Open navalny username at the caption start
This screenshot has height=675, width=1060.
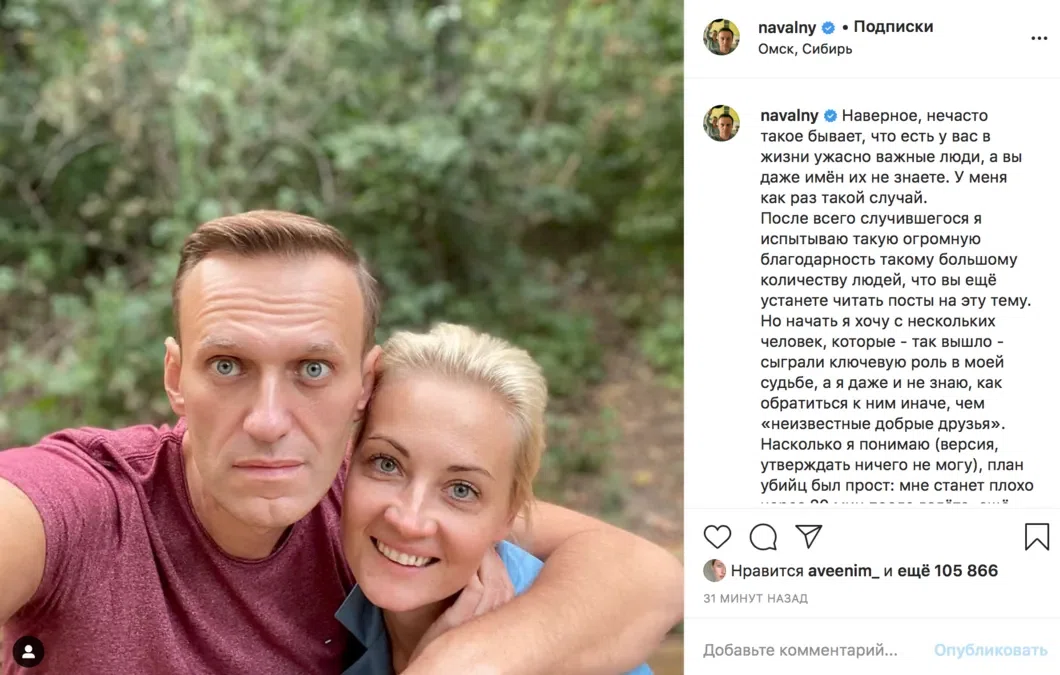[x=788, y=115]
